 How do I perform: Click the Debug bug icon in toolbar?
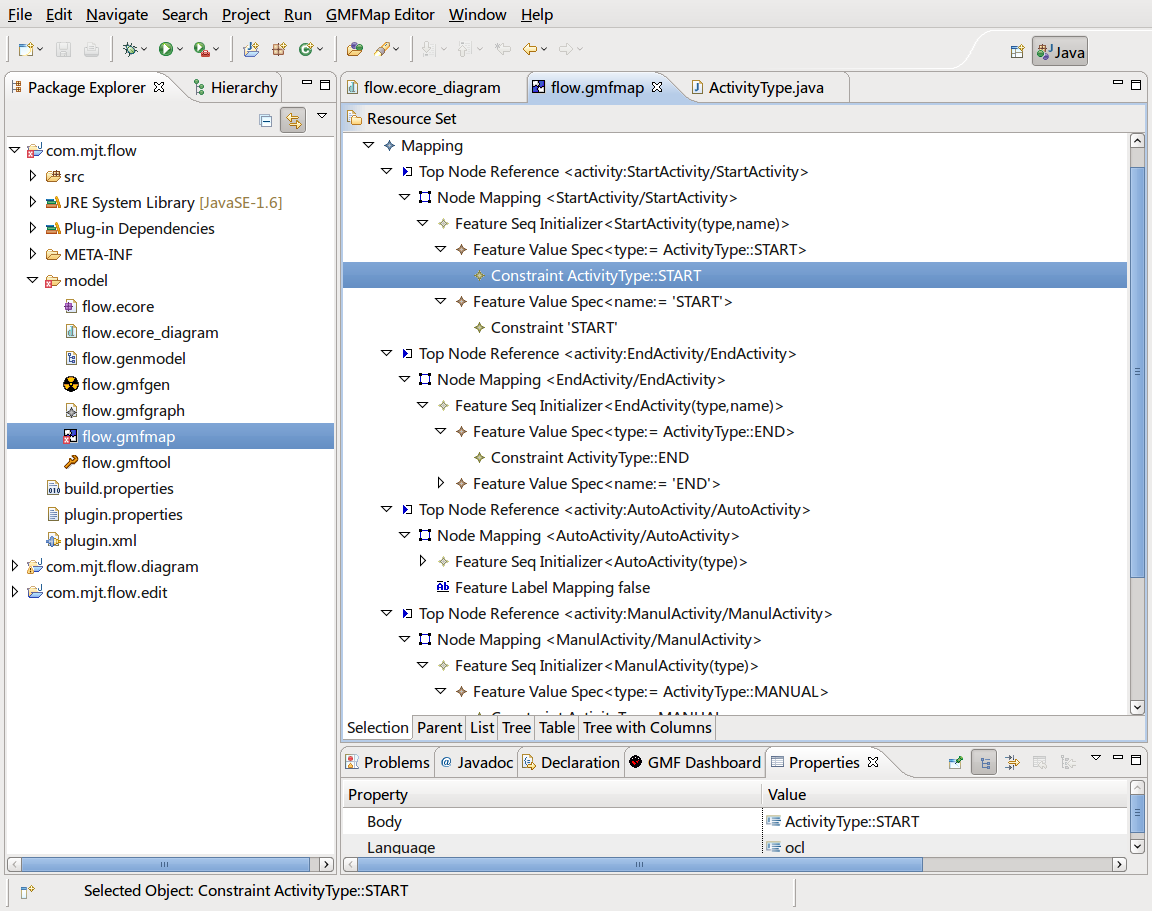click(x=129, y=49)
